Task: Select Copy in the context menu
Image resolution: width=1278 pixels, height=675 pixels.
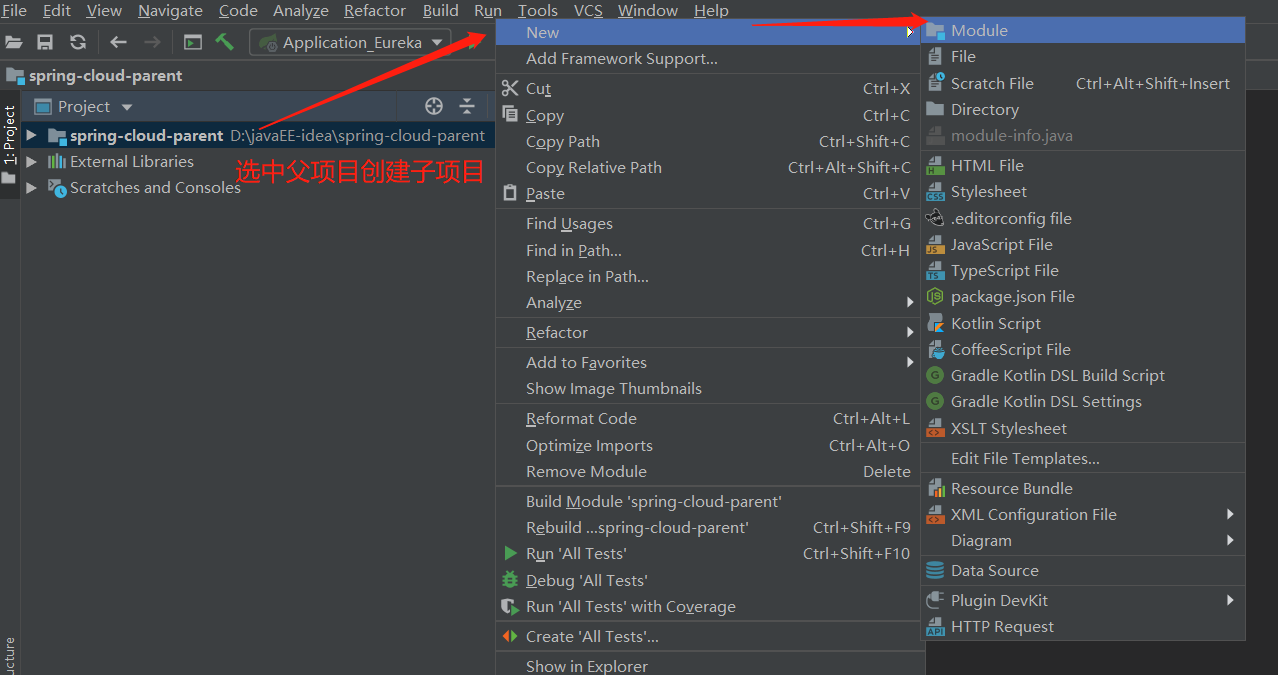Action: 708,116
